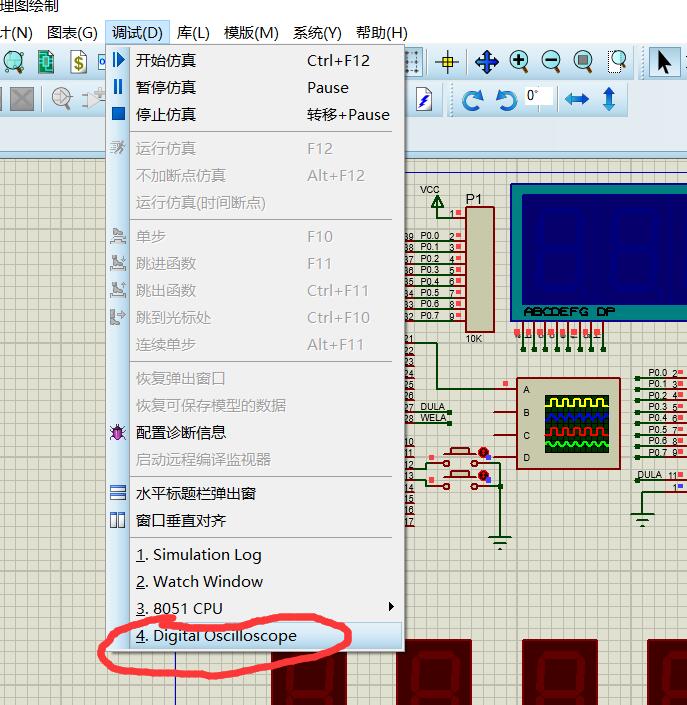Open the 模版(M) template menu

[x=251, y=33]
